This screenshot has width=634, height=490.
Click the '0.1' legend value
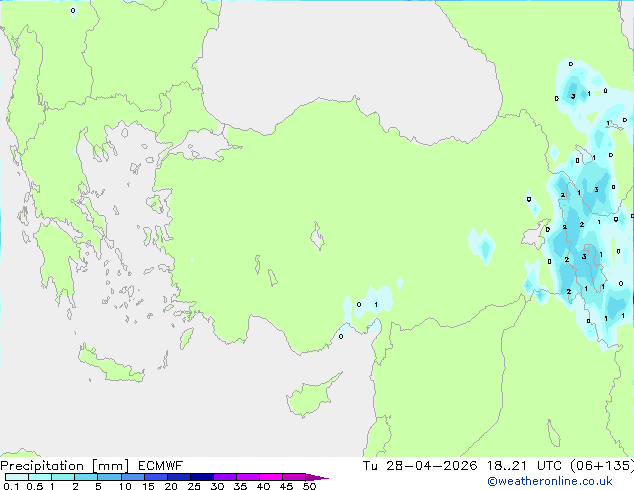11,486
